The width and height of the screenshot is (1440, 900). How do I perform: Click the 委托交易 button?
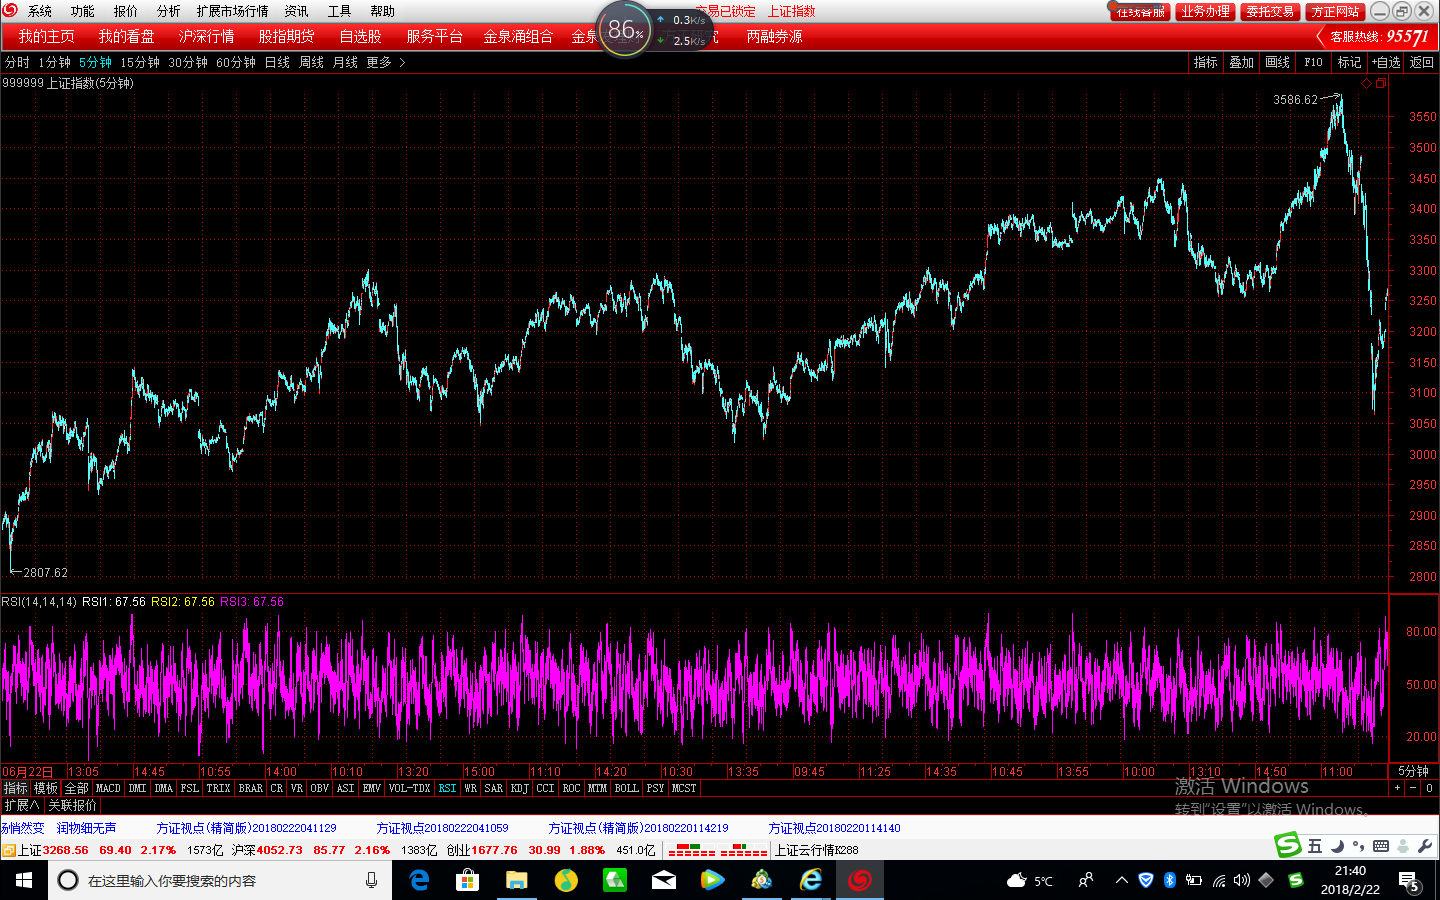(1270, 12)
